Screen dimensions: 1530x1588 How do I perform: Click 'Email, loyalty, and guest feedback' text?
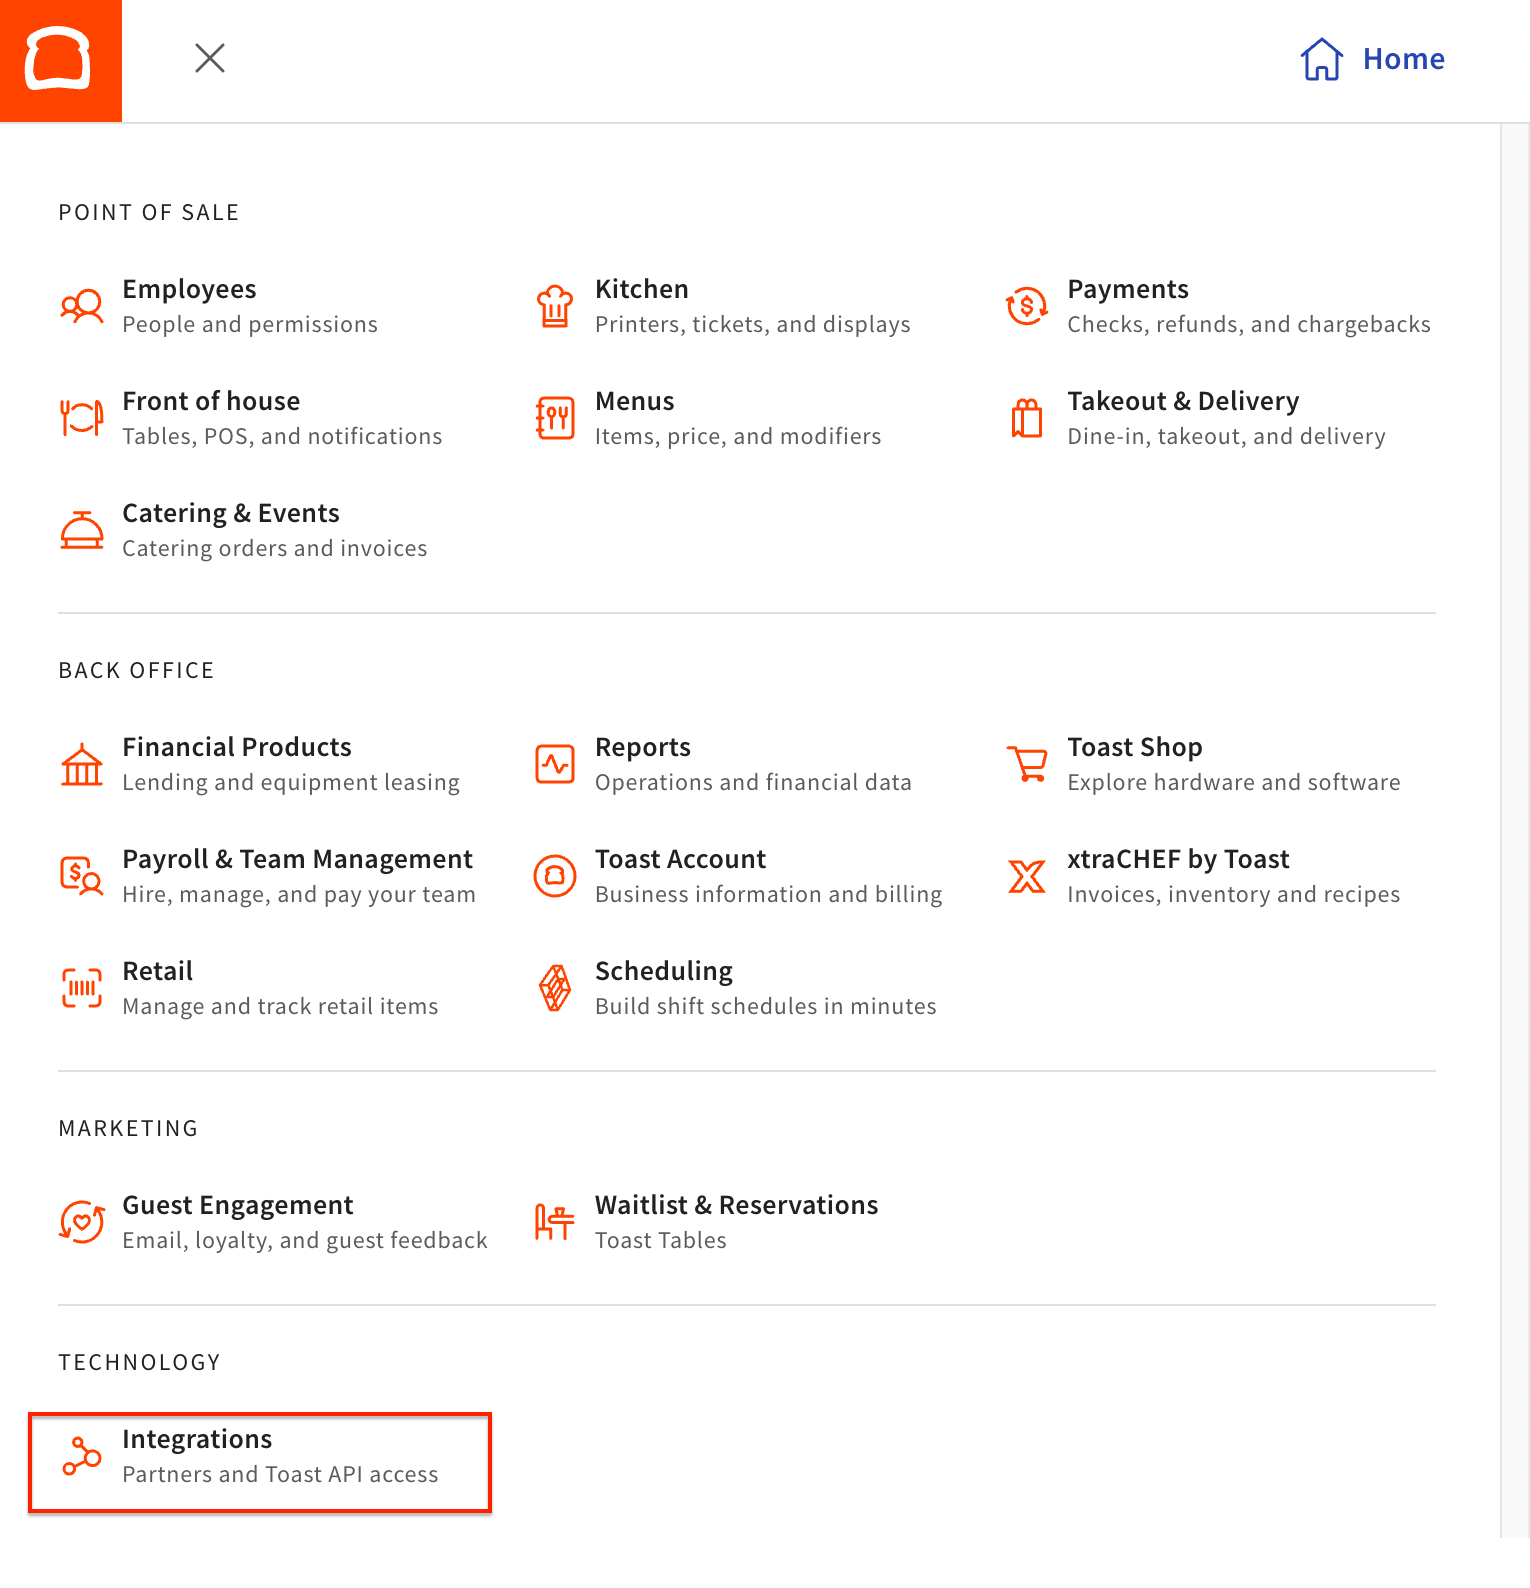305,1241
